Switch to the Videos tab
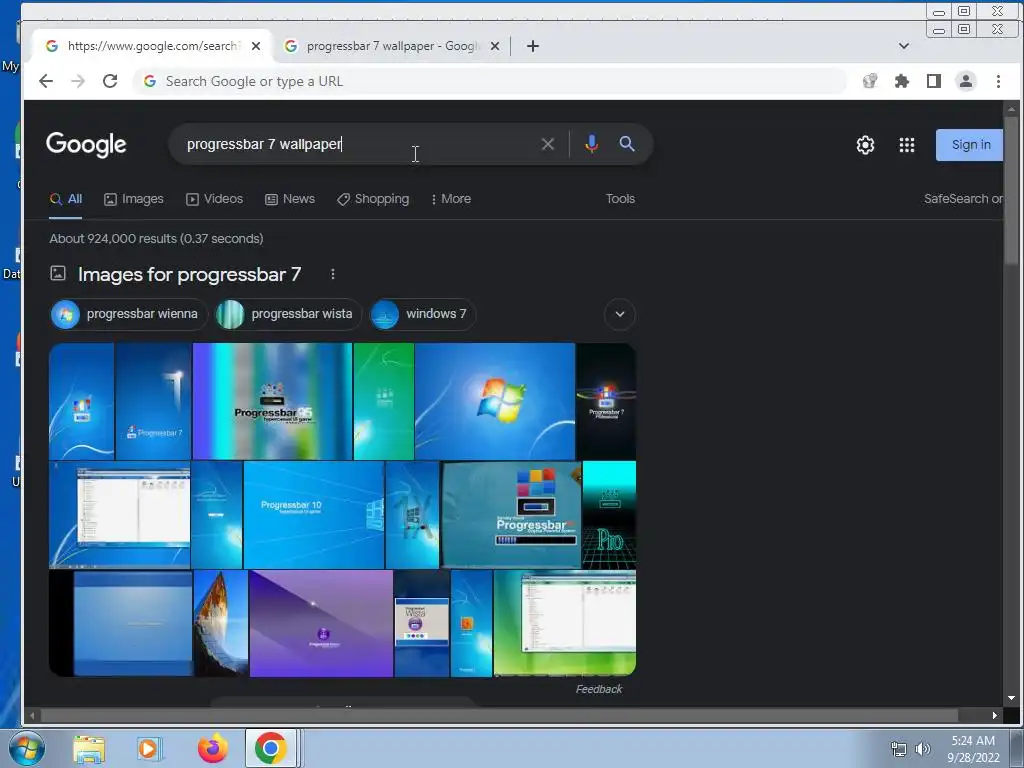 pos(214,199)
